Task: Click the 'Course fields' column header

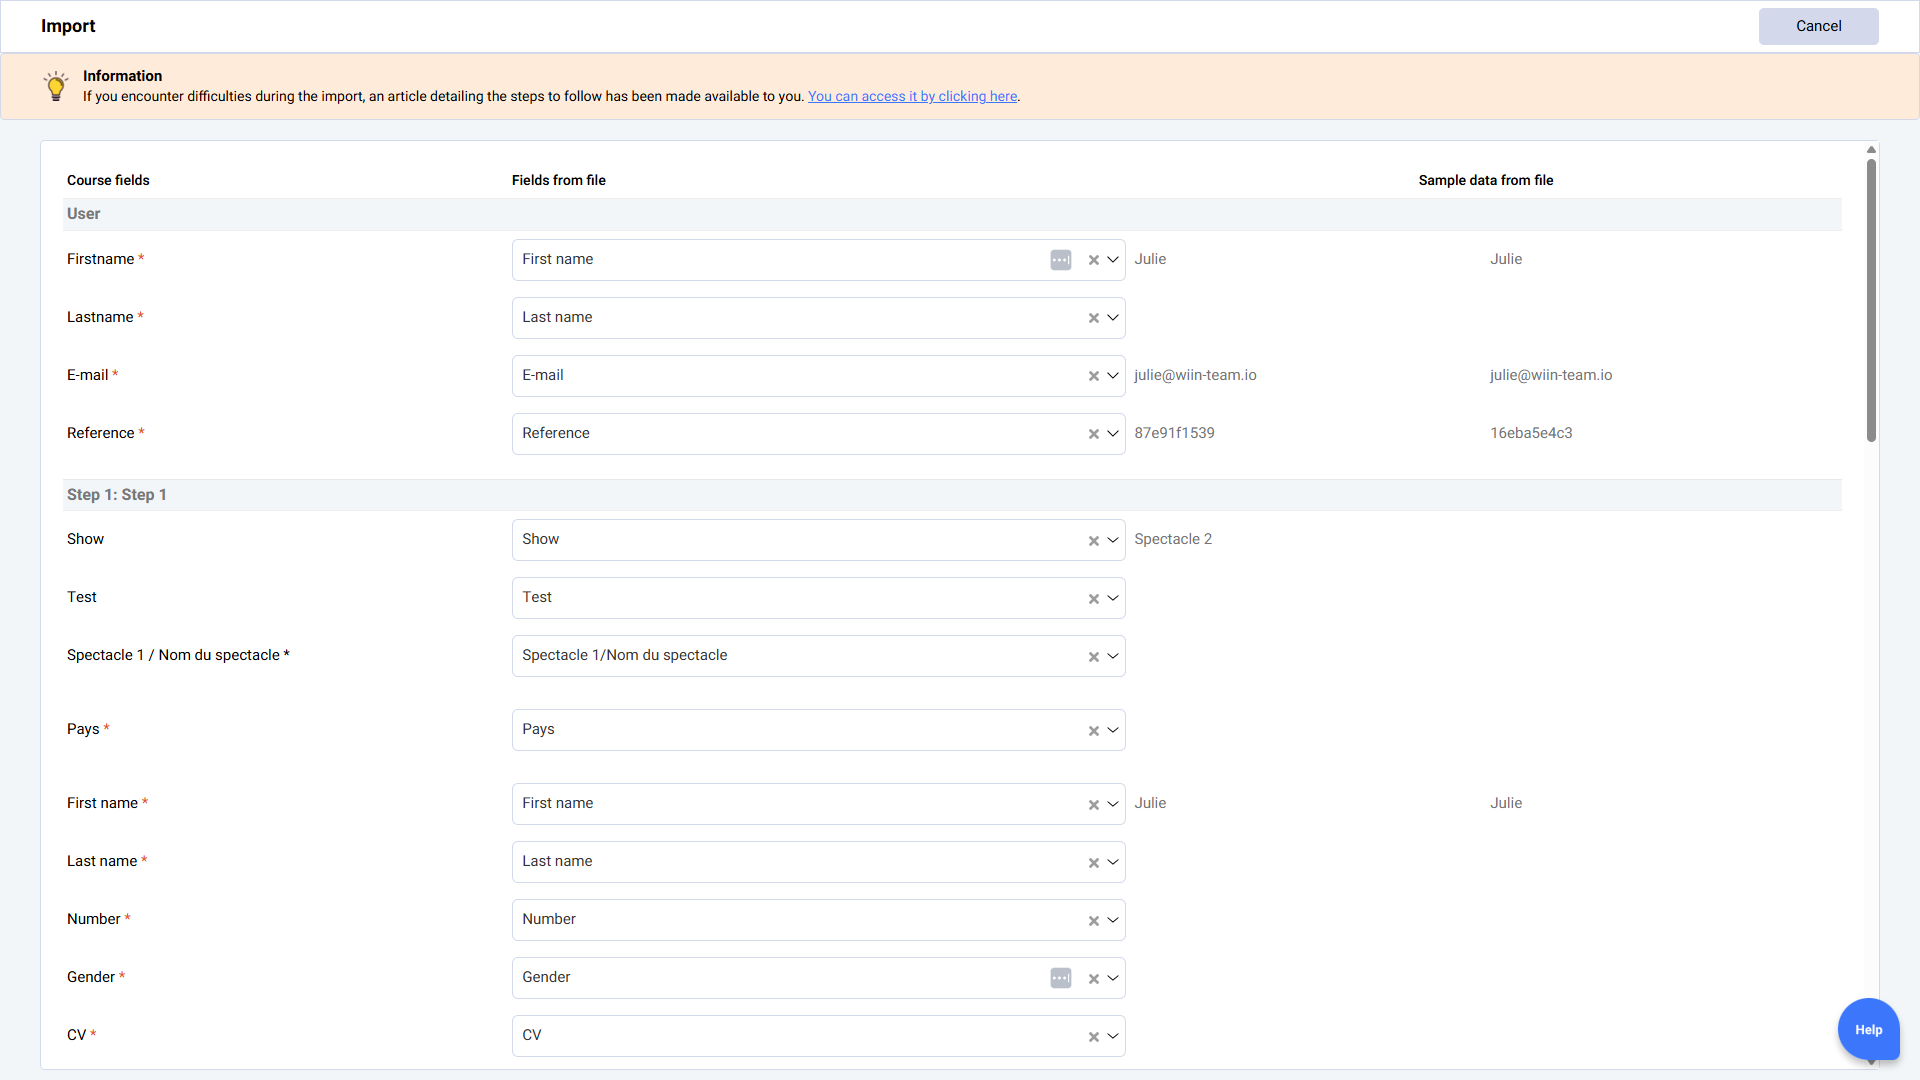Action: click(x=108, y=180)
